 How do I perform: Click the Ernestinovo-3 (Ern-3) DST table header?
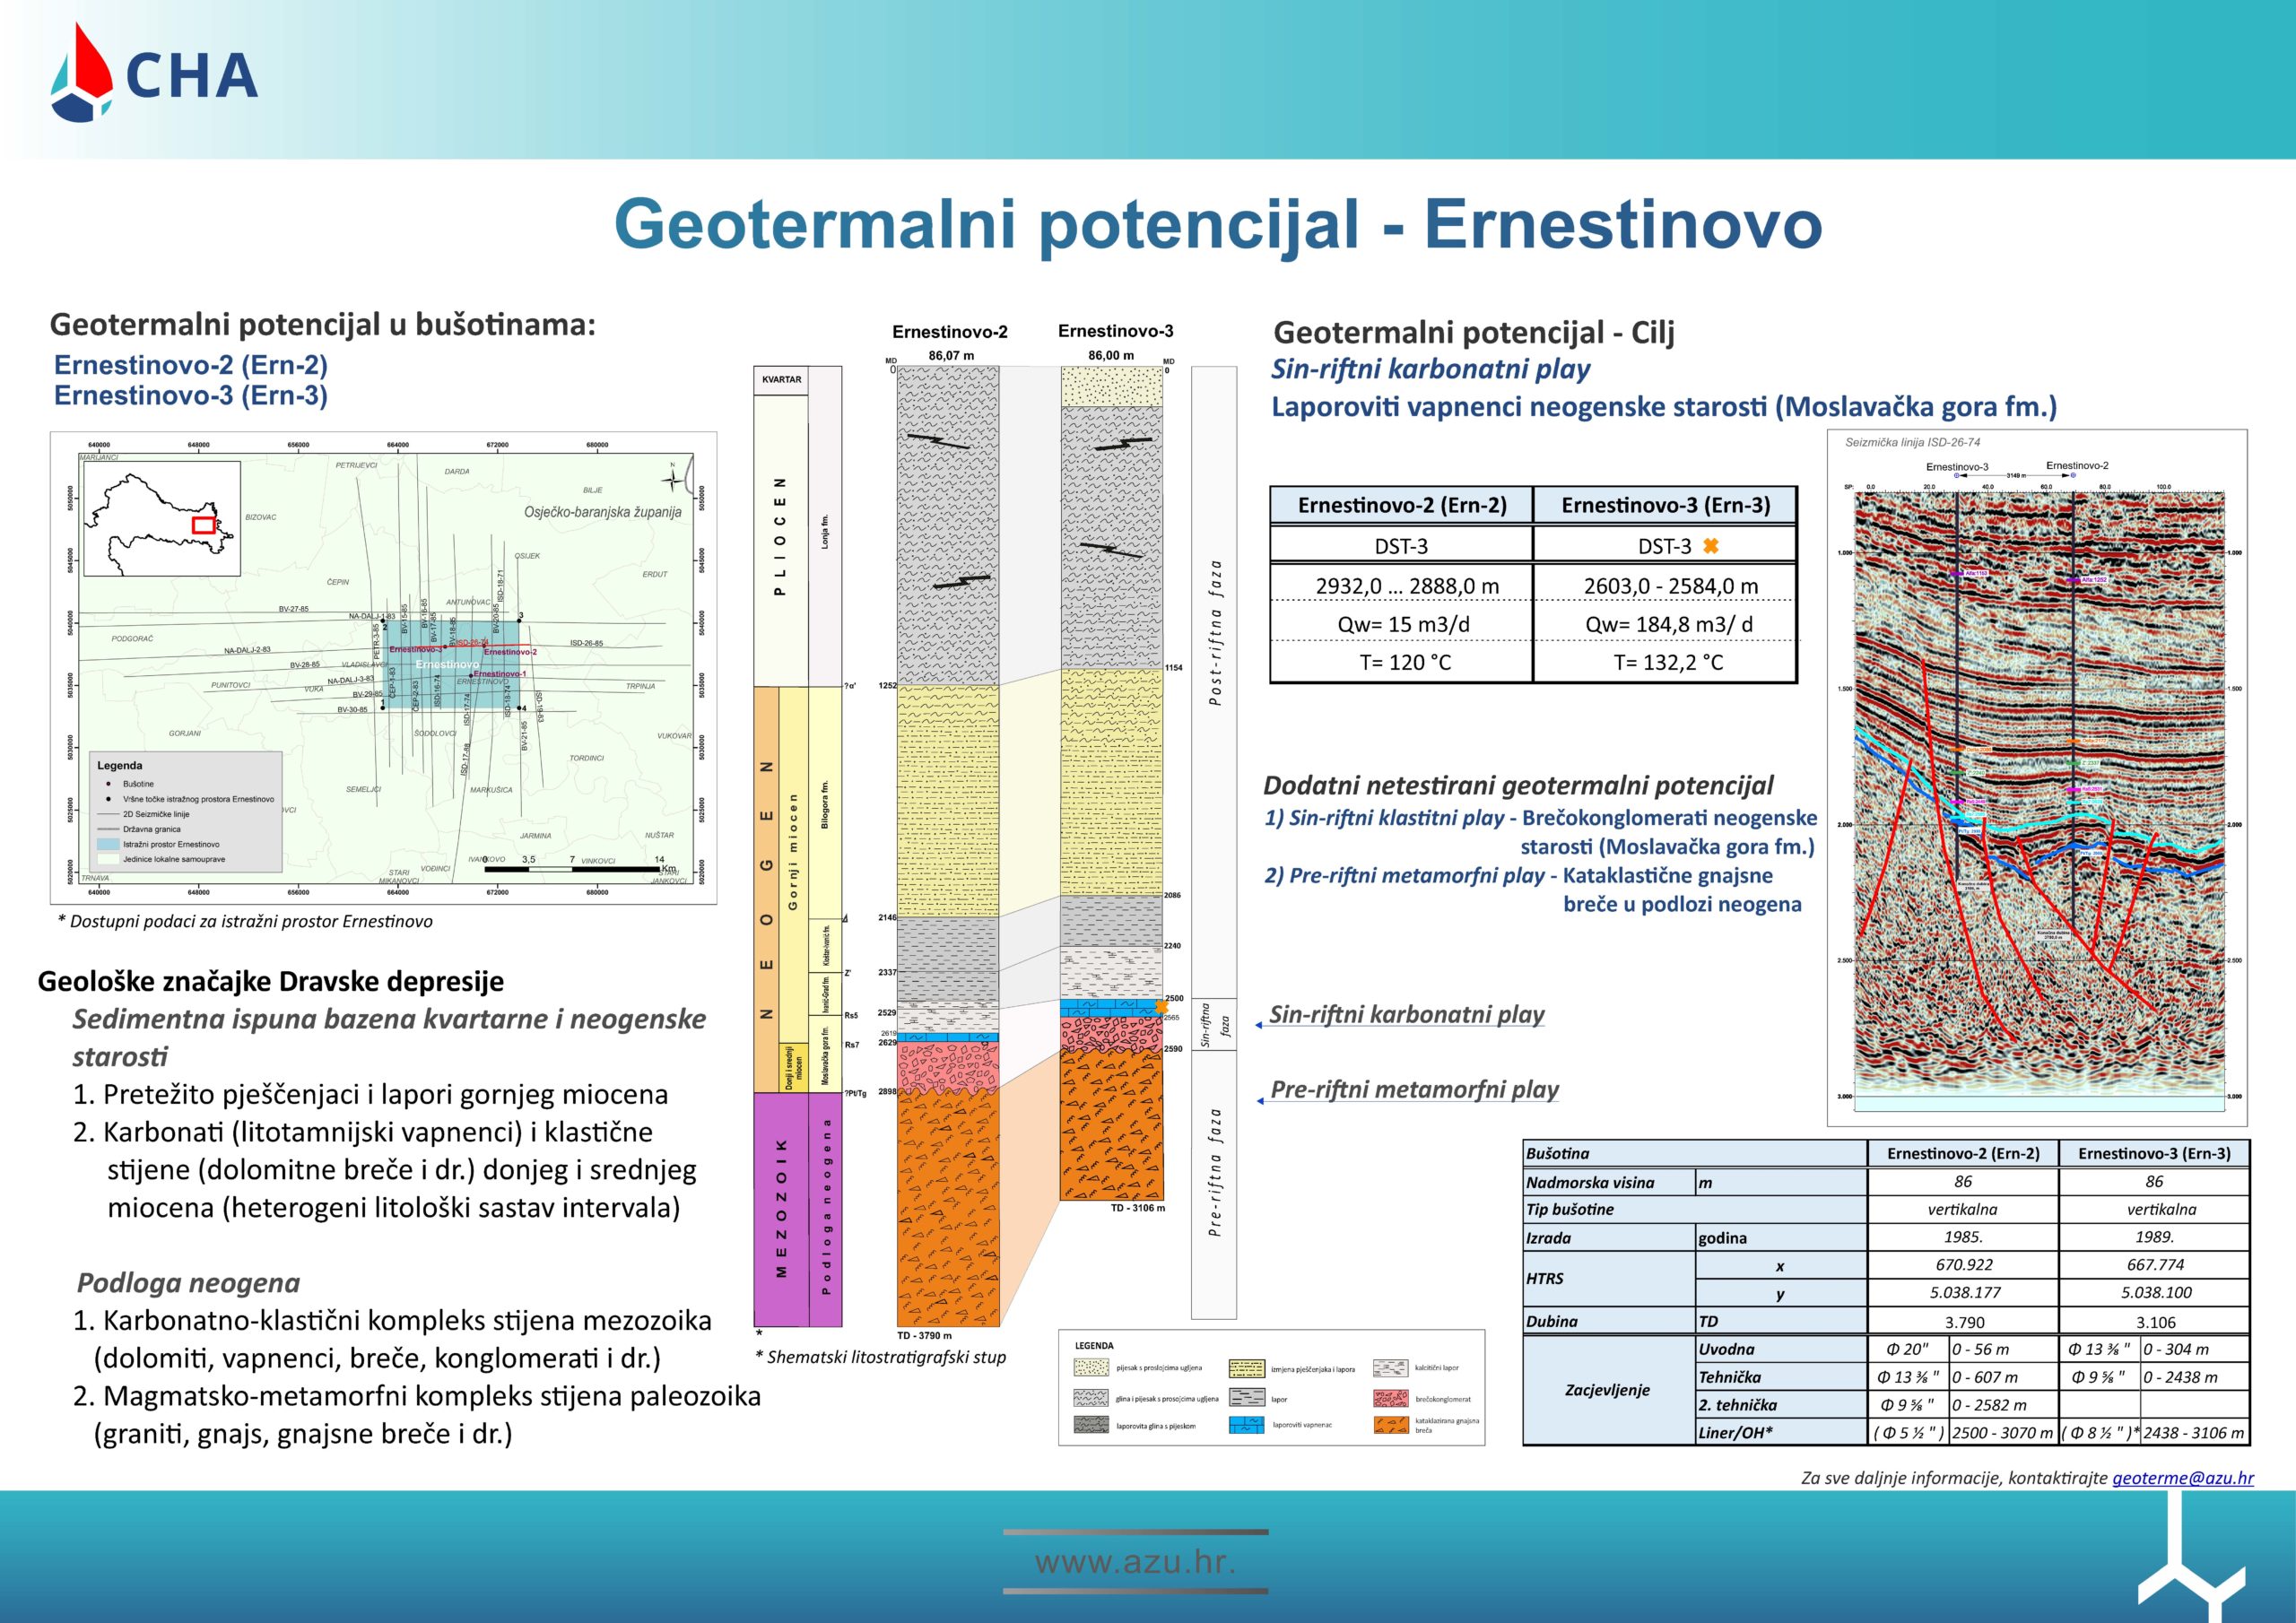coord(1665,505)
